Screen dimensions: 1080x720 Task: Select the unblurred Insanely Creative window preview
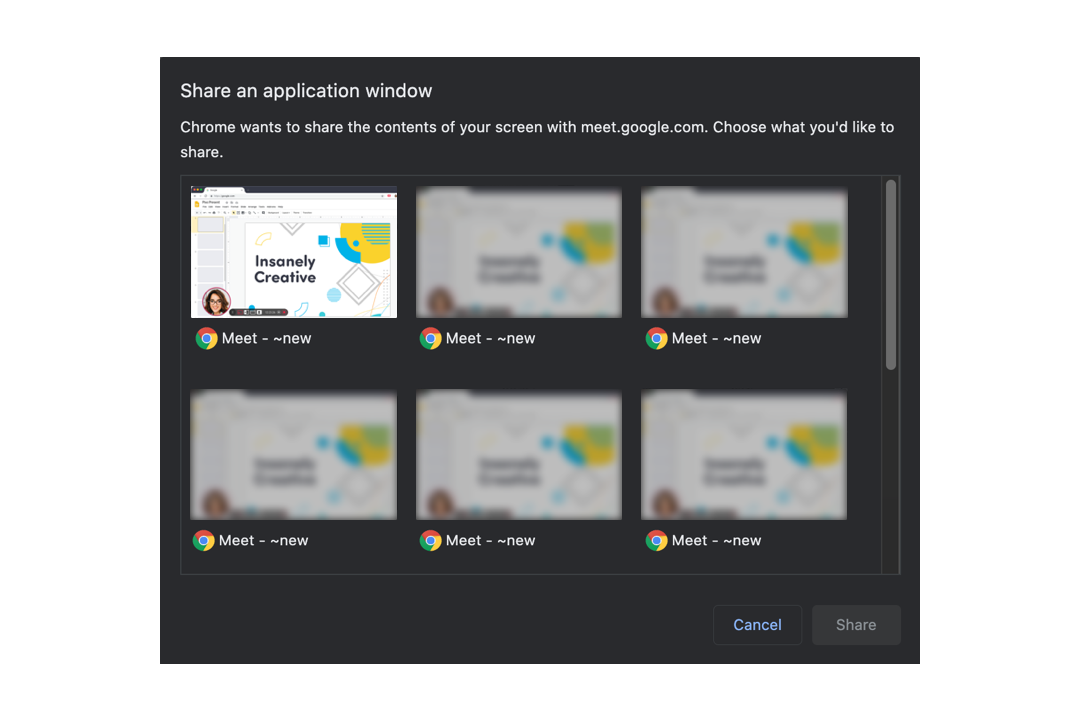click(294, 252)
